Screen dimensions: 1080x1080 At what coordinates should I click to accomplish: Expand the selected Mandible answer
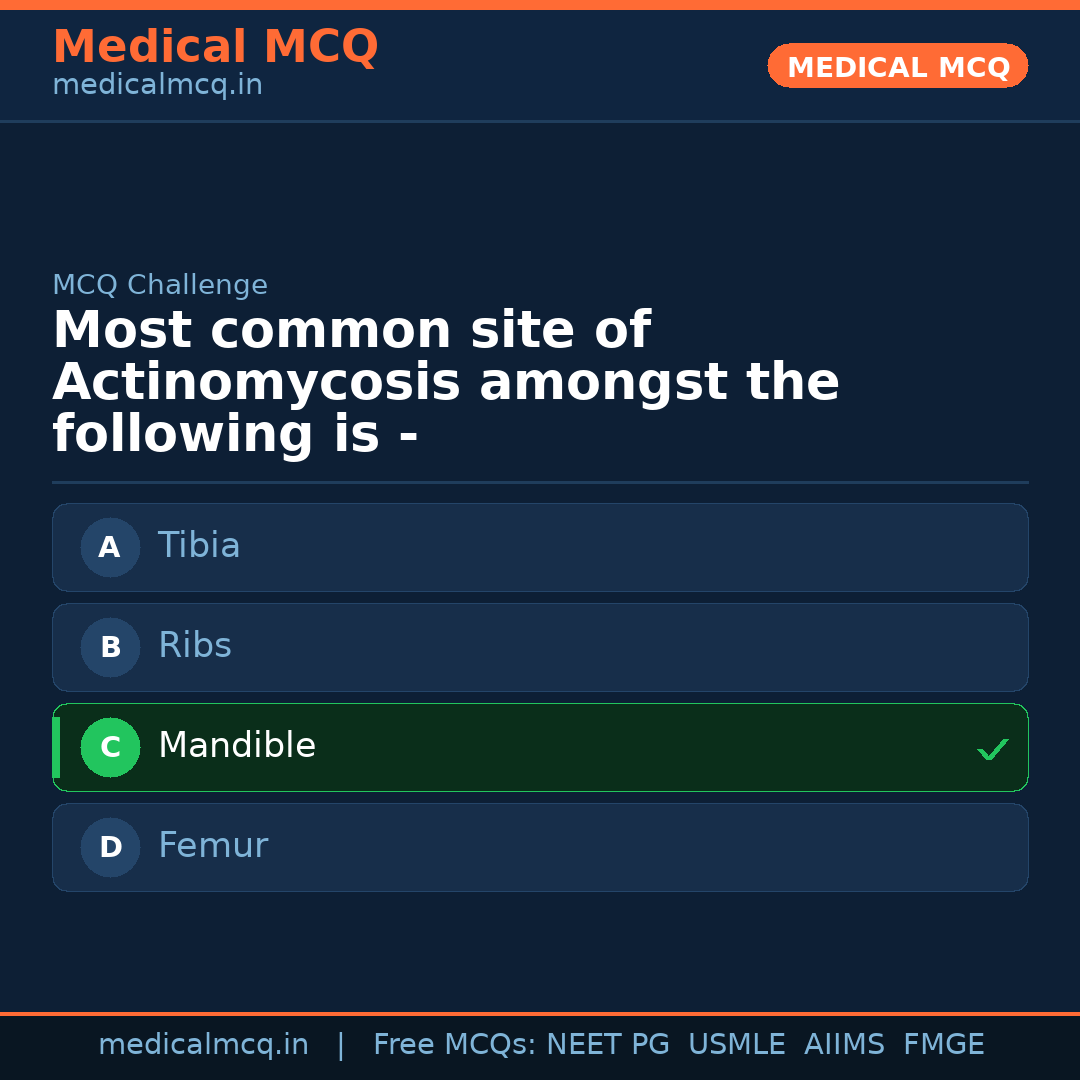coord(540,747)
